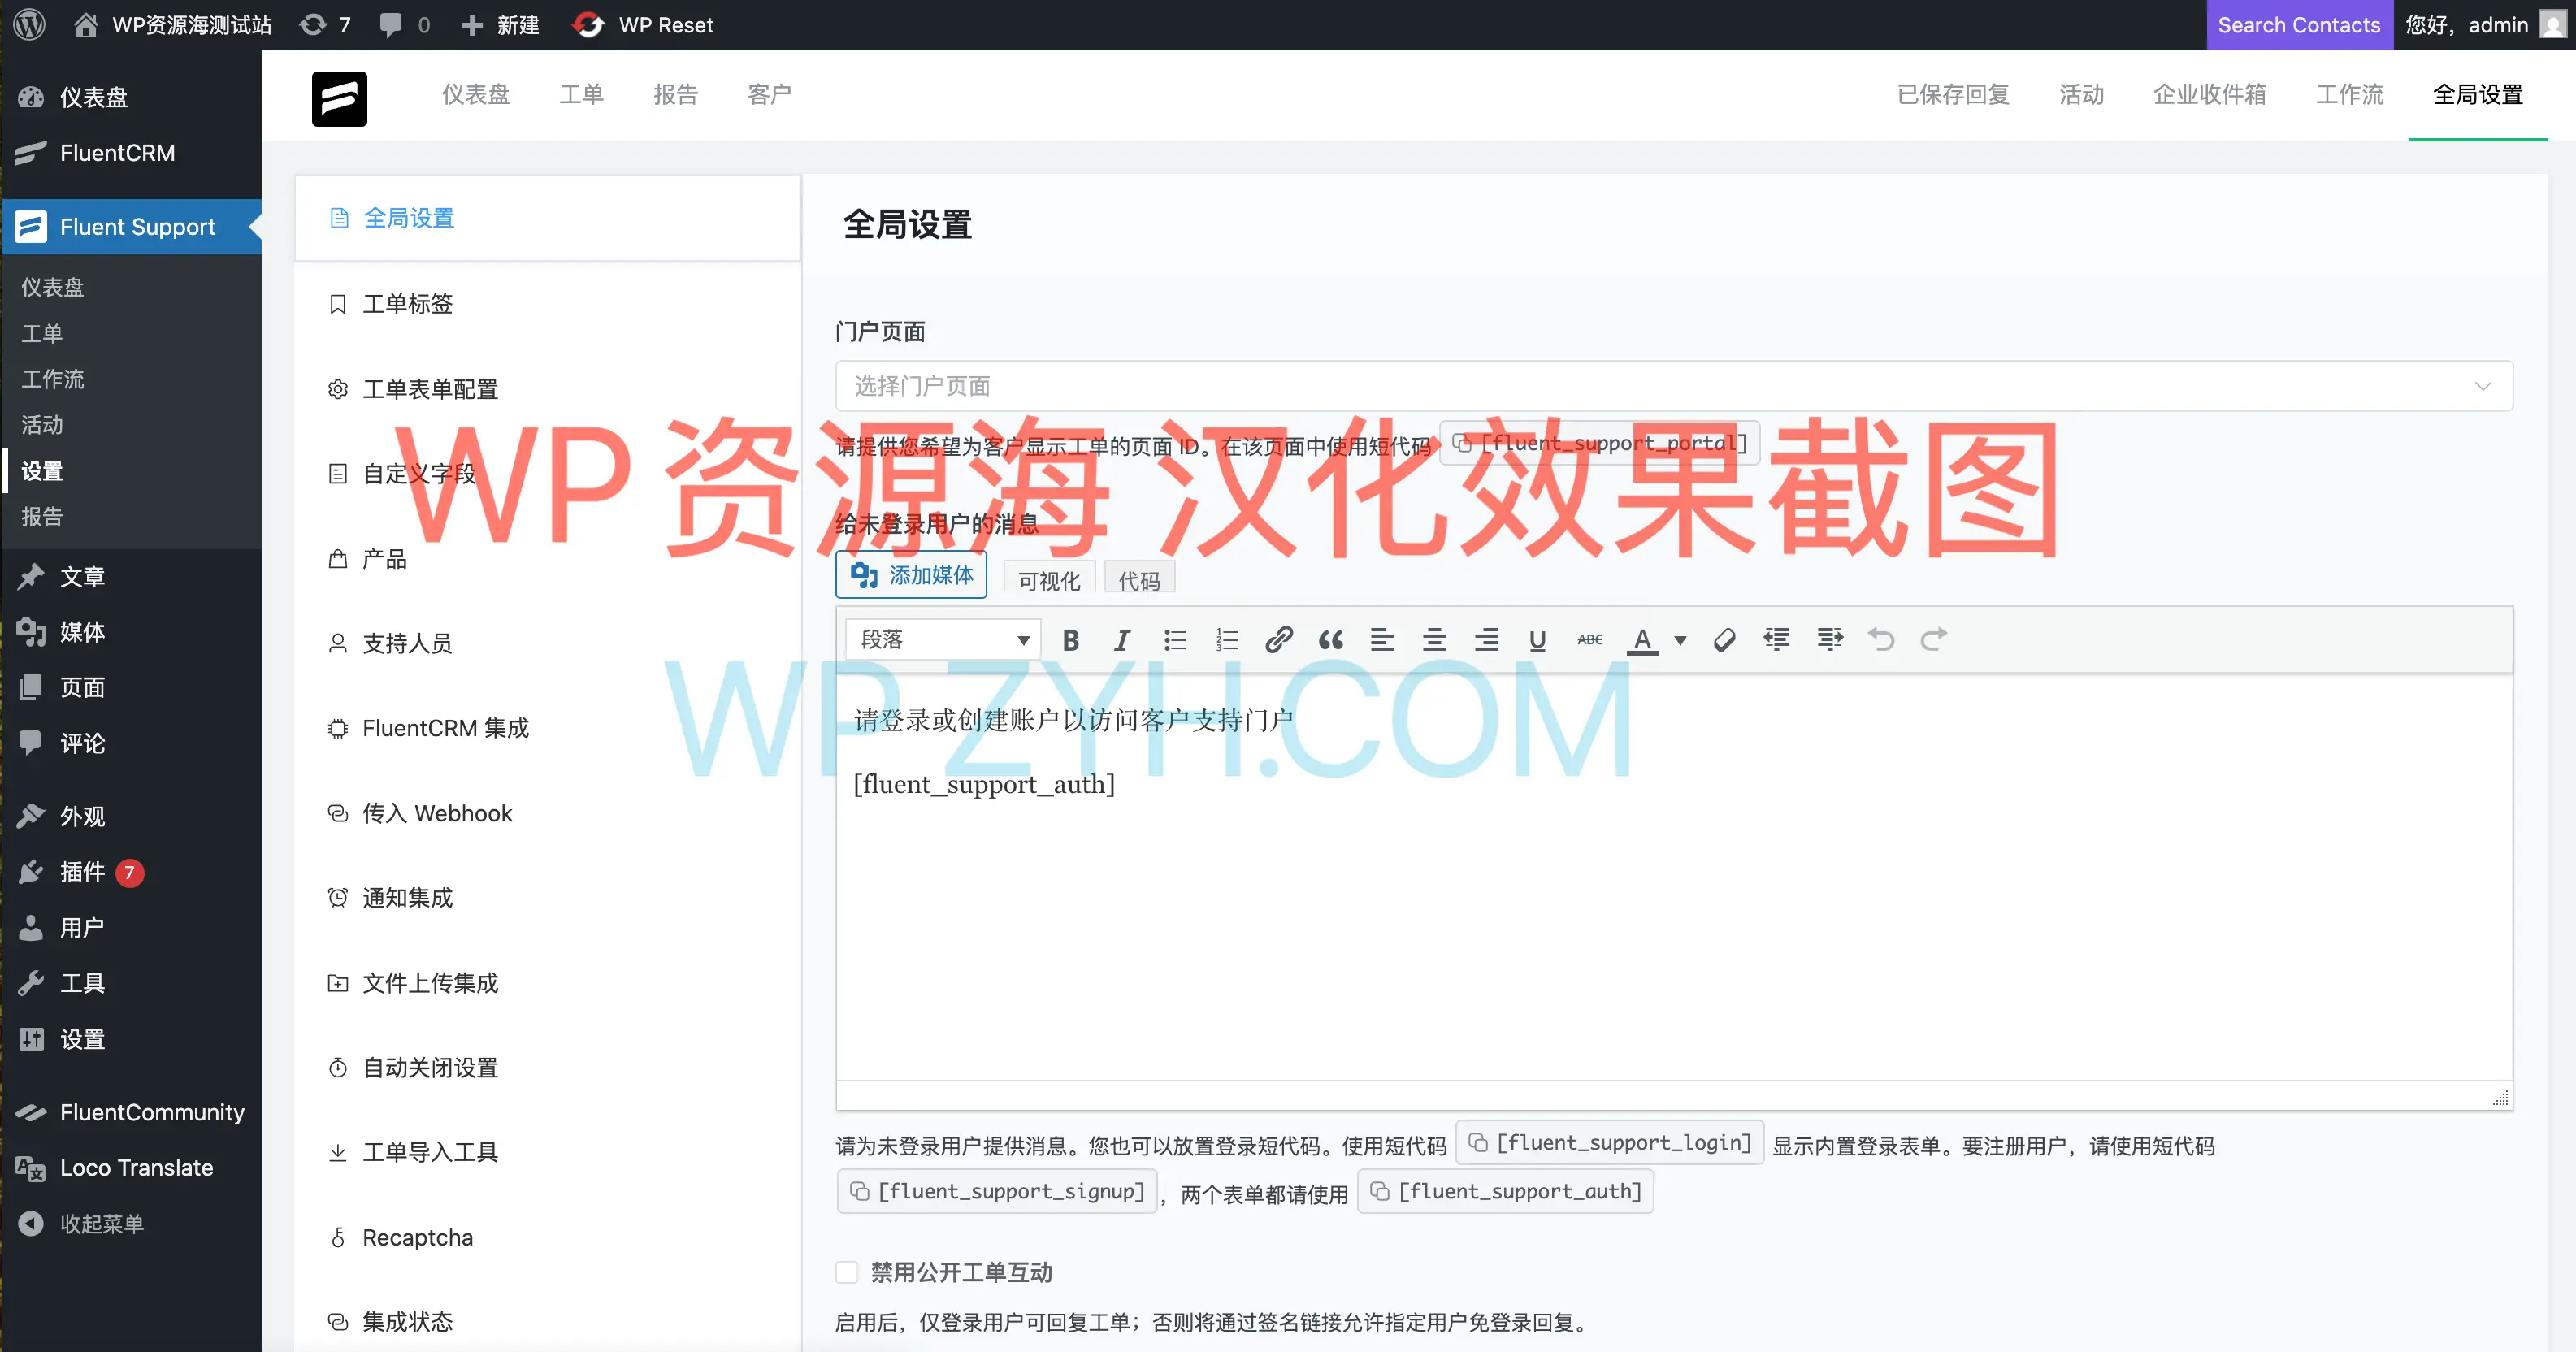Apply strikethrough formatting
2576x1352 pixels.
click(x=1590, y=640)
